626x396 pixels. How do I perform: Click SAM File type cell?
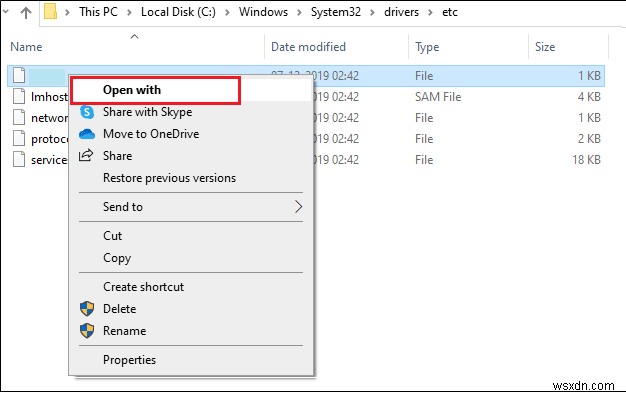click(438, 97)
